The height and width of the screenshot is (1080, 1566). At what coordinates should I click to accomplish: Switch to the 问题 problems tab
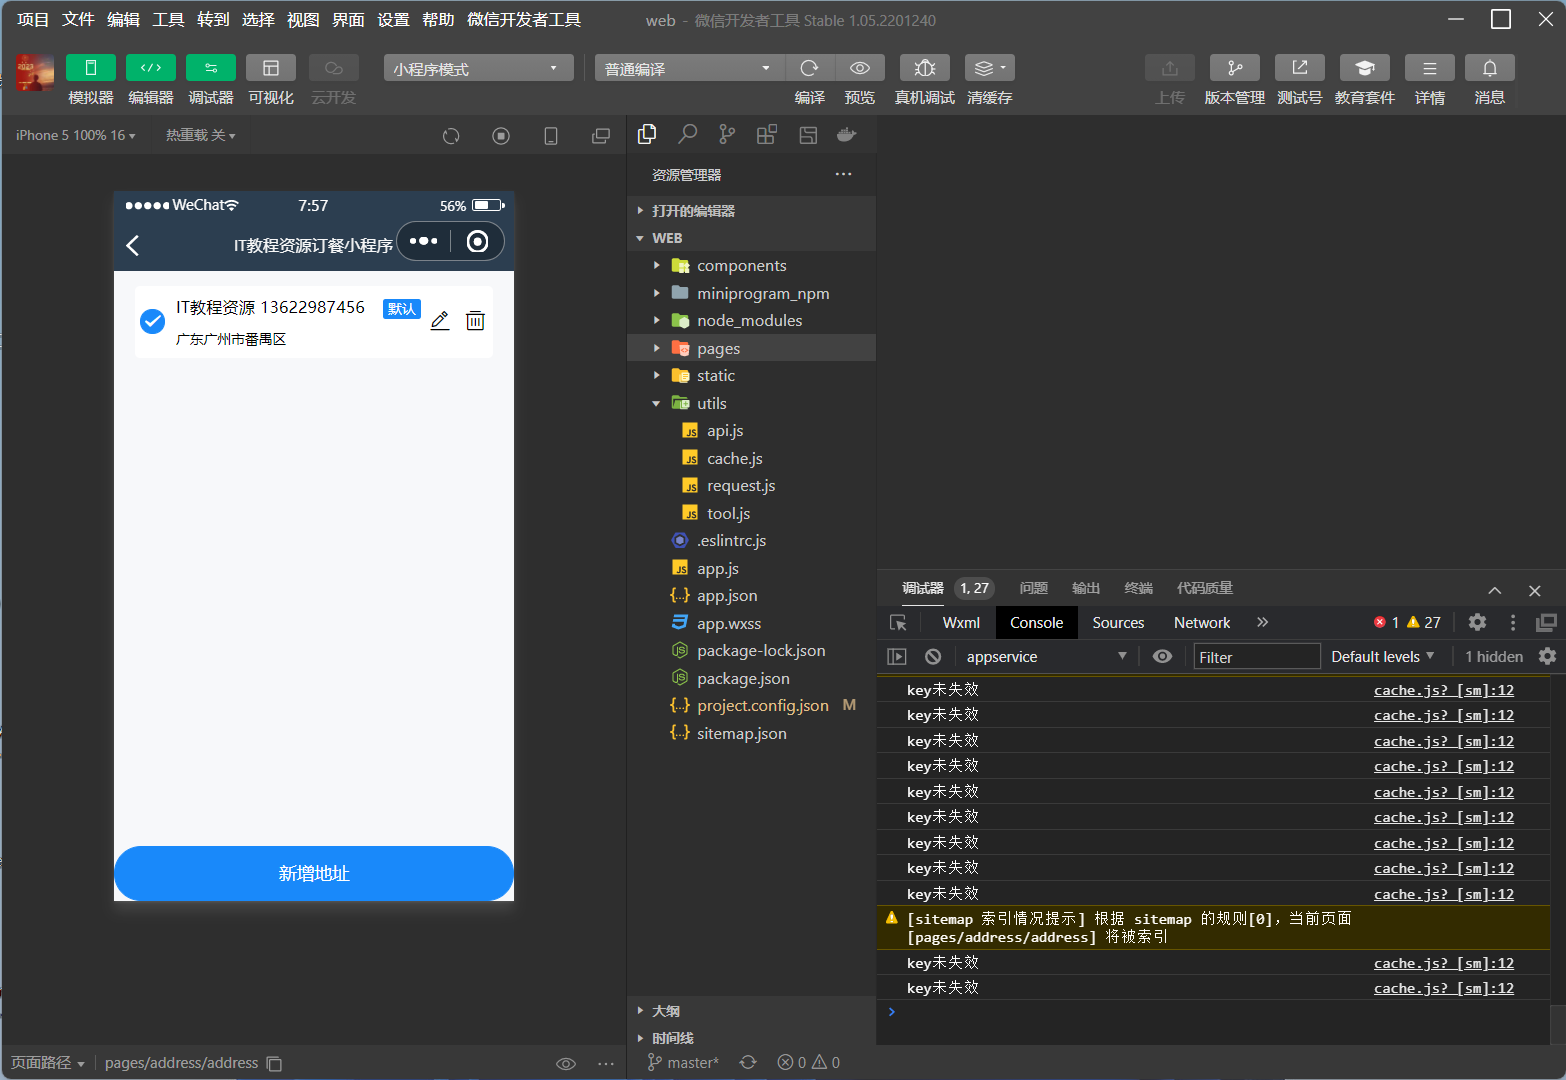1033,588
